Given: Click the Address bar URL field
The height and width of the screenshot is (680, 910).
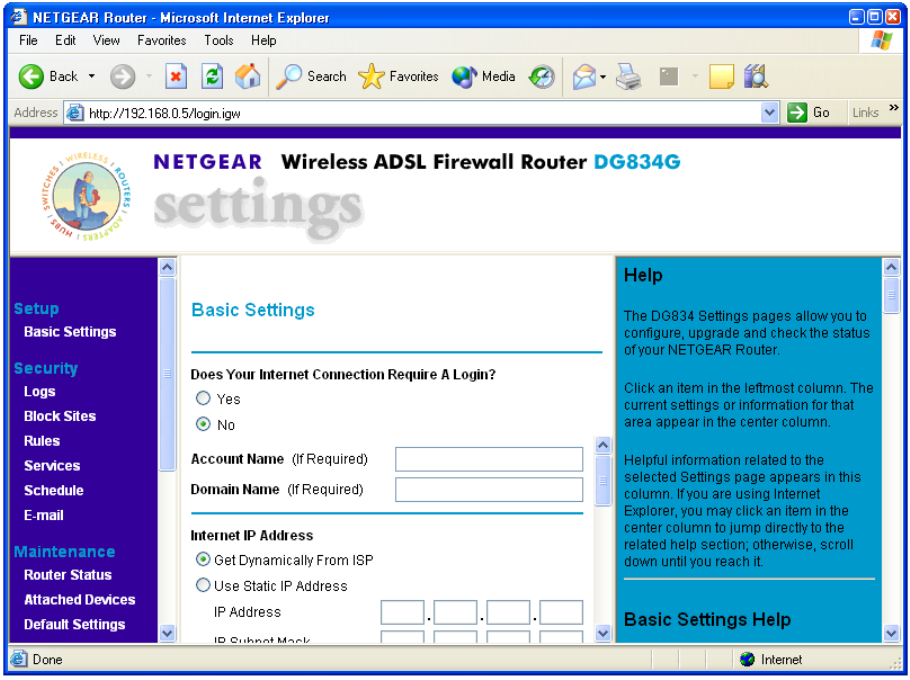Looking at the screenshot, I should (424, 113).
